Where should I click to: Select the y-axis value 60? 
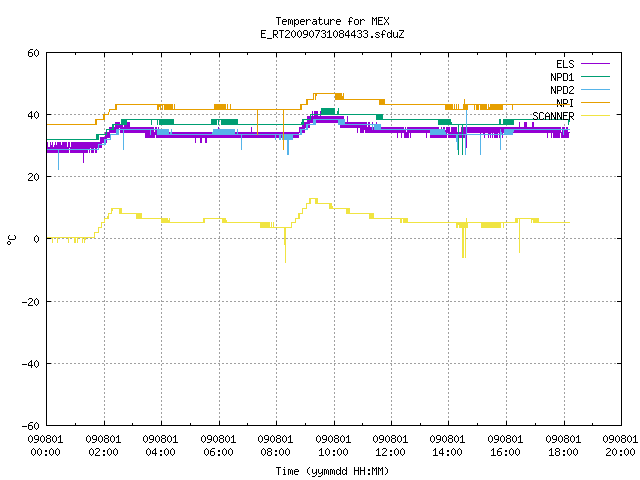pos(33,53)
